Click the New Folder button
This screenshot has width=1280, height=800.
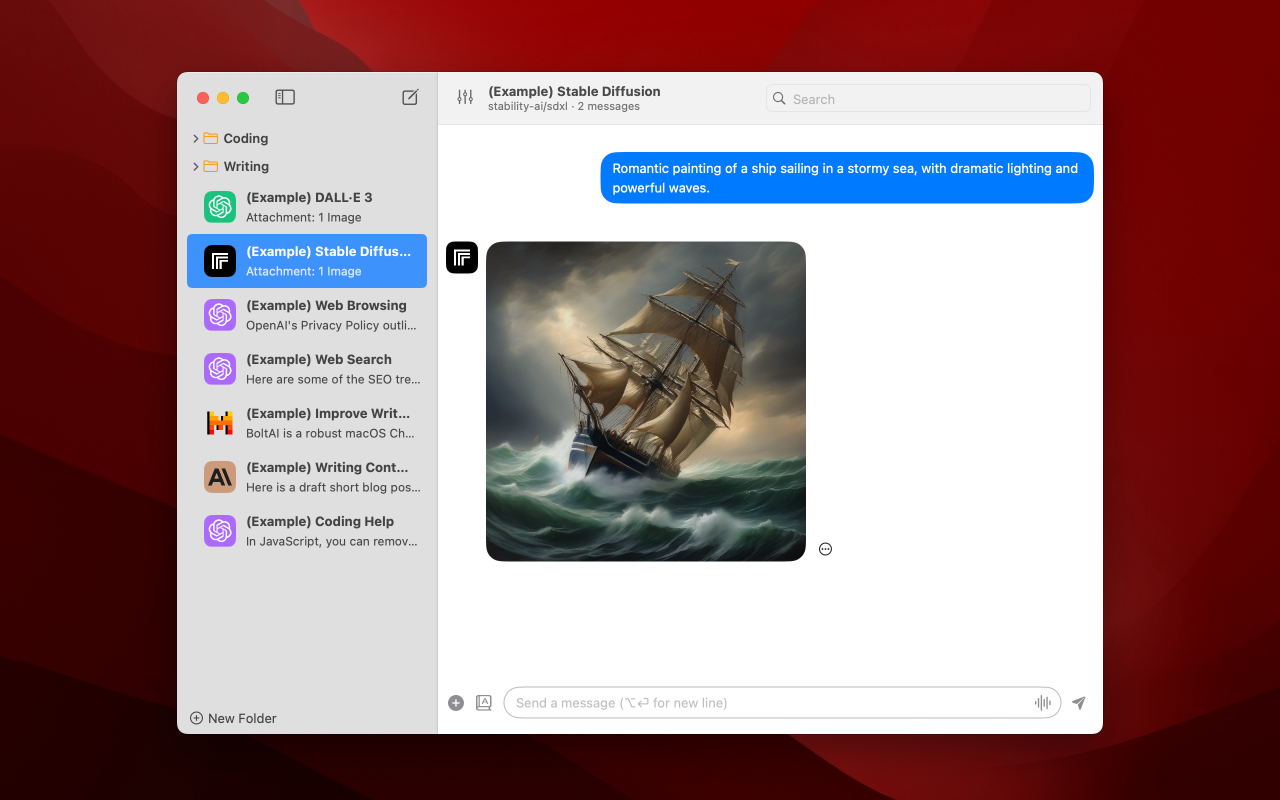click(x=233, y=718)
